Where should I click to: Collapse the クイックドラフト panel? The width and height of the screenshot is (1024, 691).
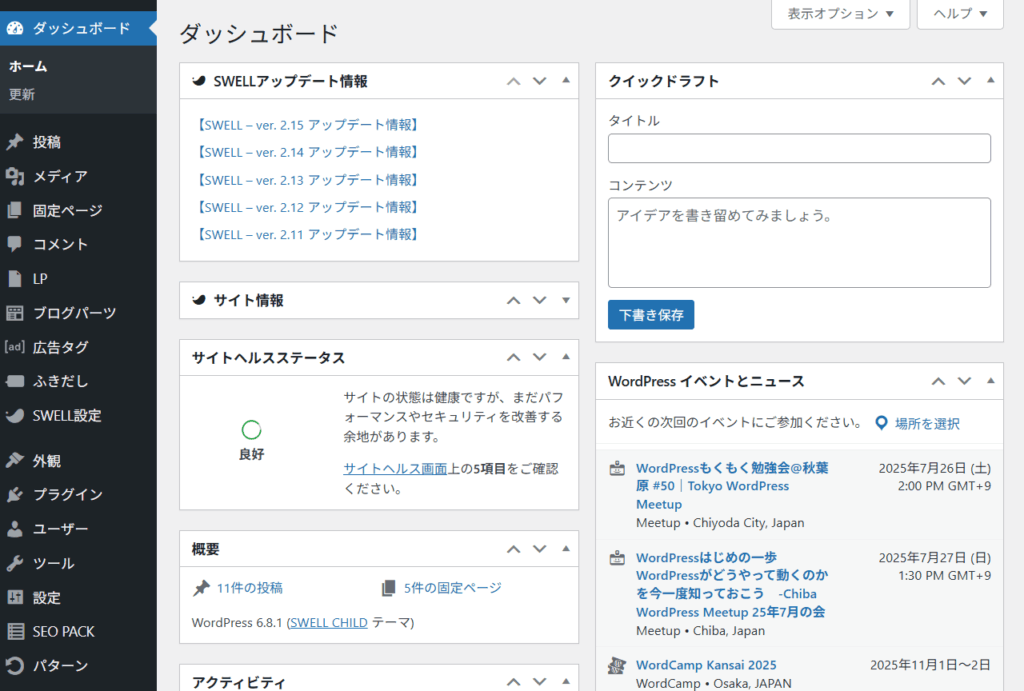[991, 80]
